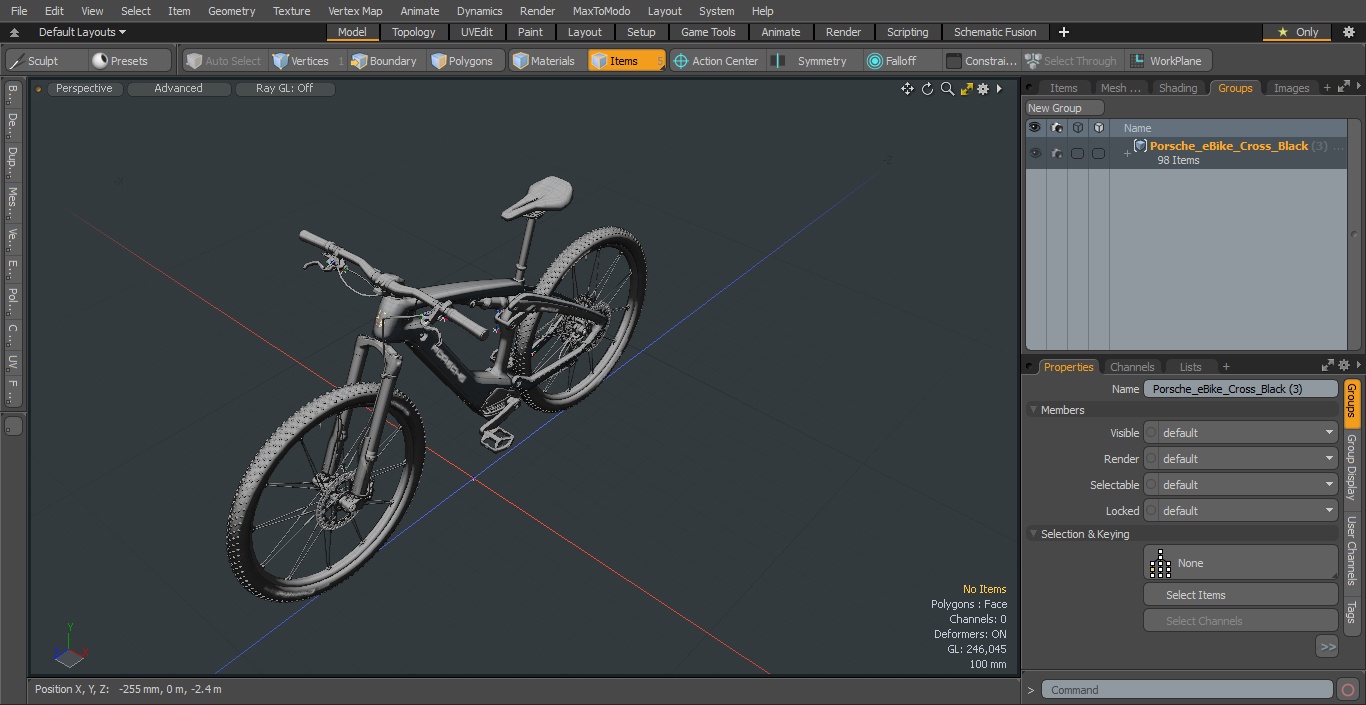Image resolution: width=1366 pixels, height=705 pixels.
Task: Click the New Group button
Action: (x=1064, y=108)
